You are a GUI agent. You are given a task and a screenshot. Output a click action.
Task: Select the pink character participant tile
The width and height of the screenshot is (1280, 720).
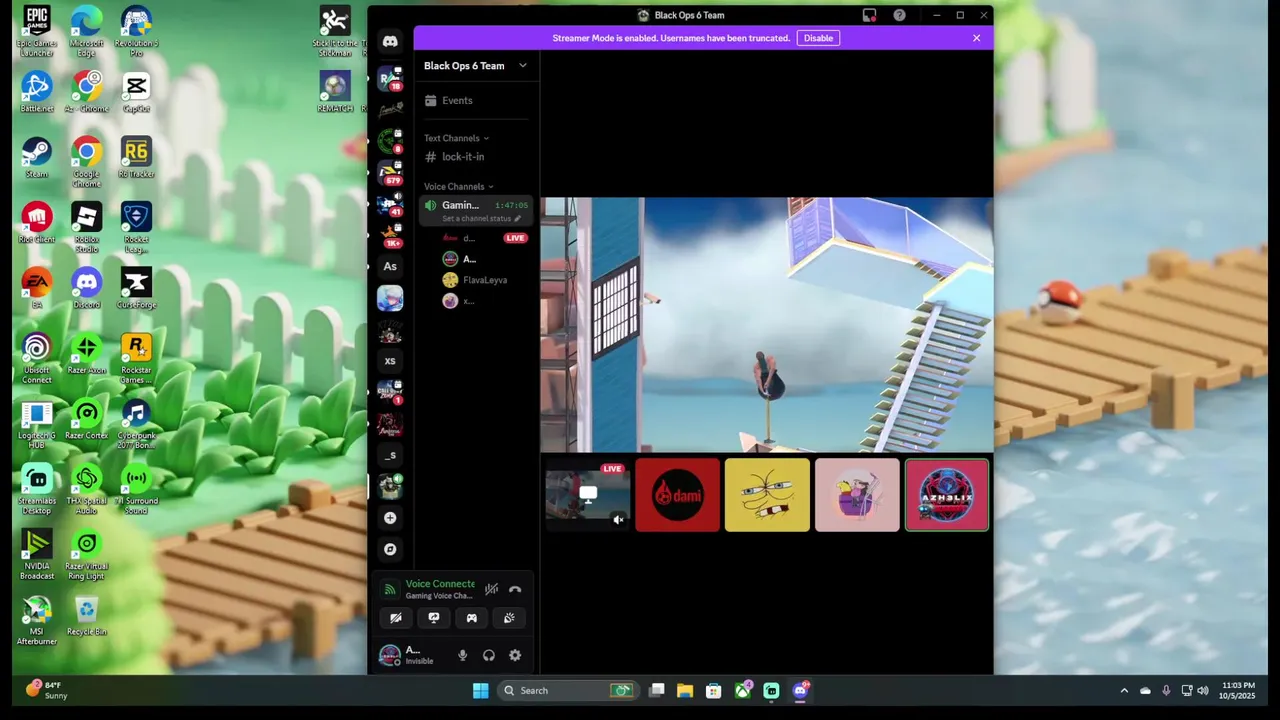(x=857, y=495)
